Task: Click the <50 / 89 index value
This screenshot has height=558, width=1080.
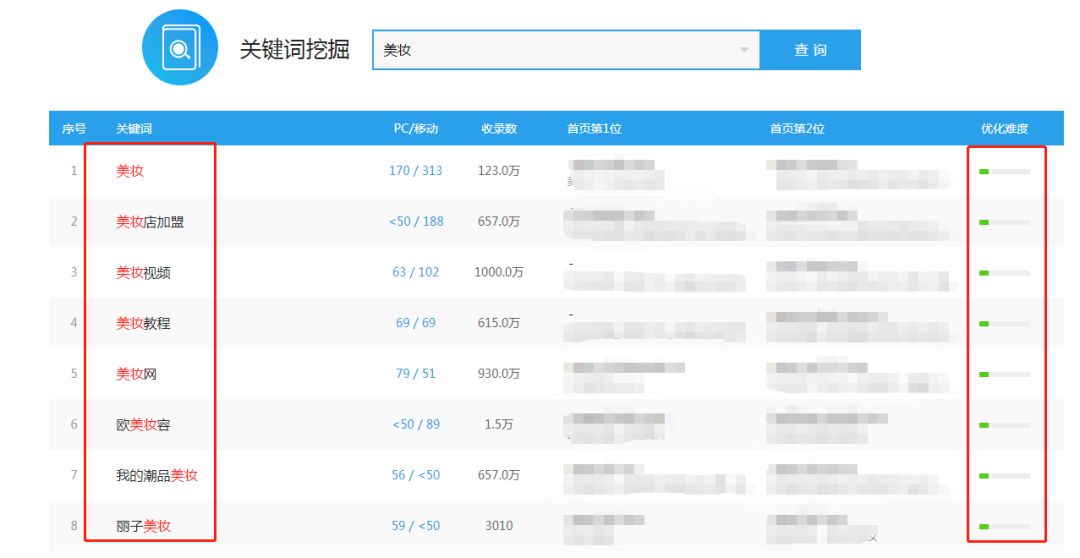Action: tap(416, 424)
